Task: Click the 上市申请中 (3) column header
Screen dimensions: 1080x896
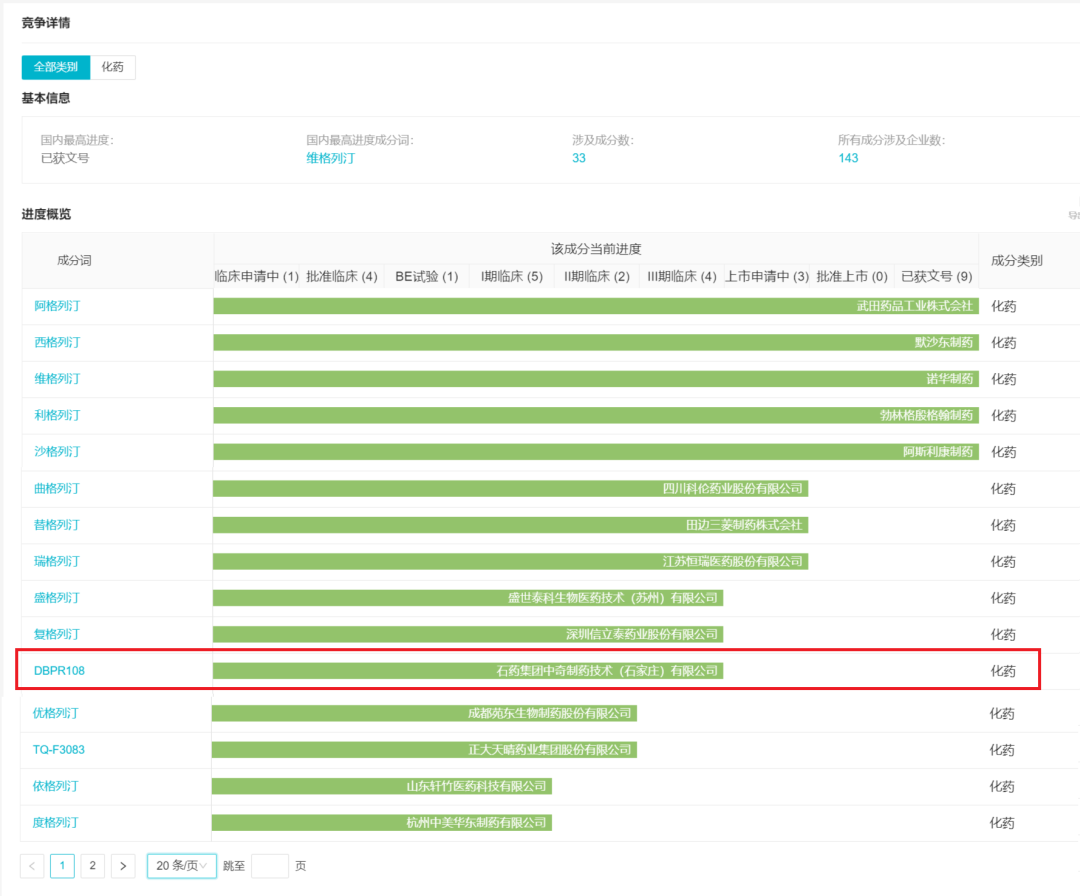Action: click(767, 277)
